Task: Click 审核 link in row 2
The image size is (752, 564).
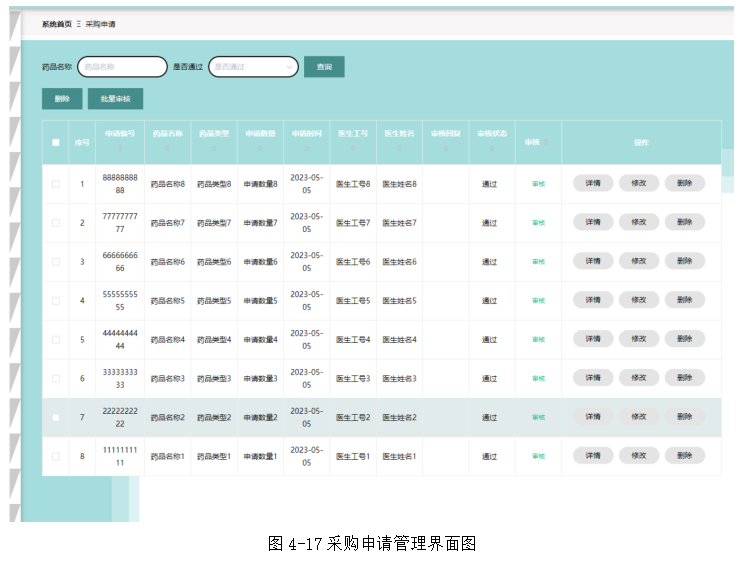Action: pyautogui.click(x=539, y=223)
